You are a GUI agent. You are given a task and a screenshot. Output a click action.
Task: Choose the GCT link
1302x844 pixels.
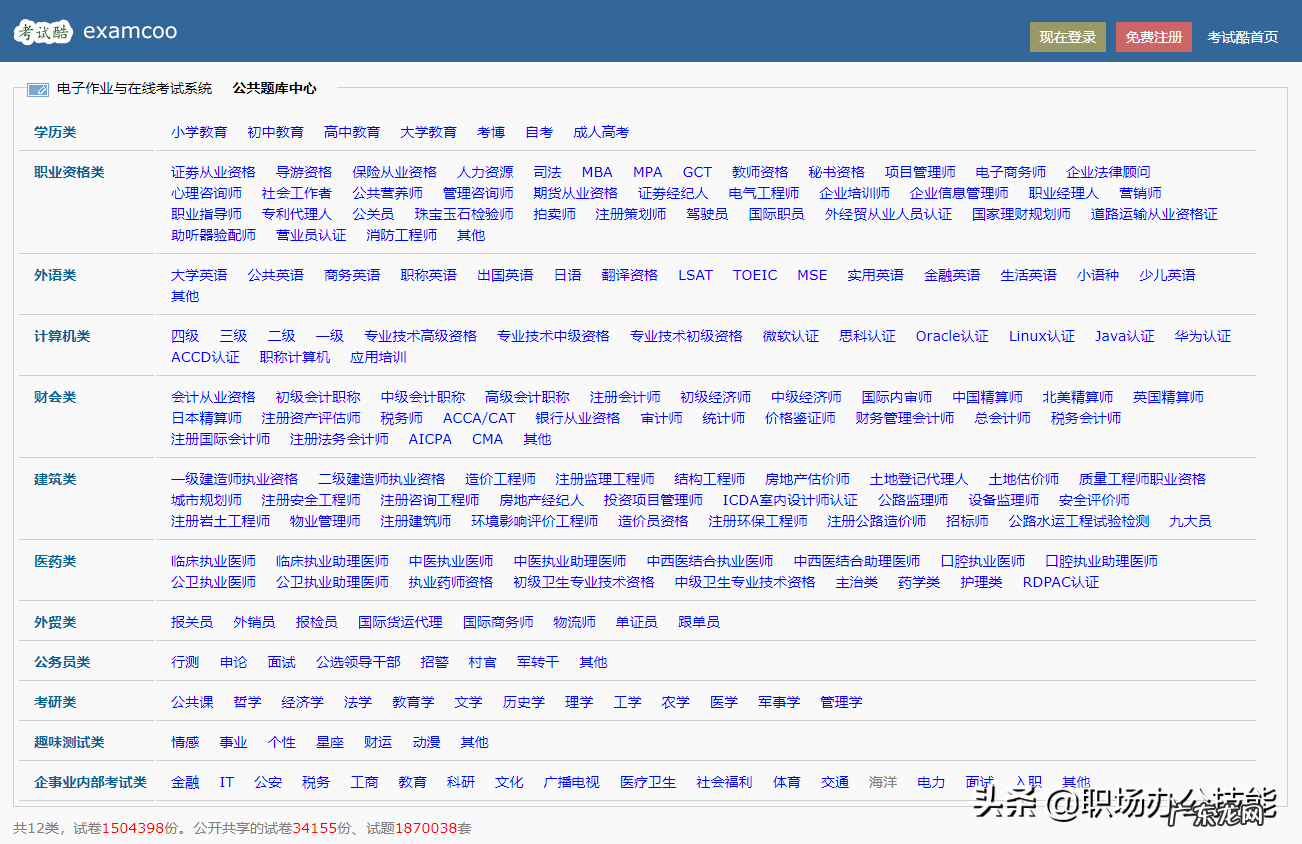697,172
